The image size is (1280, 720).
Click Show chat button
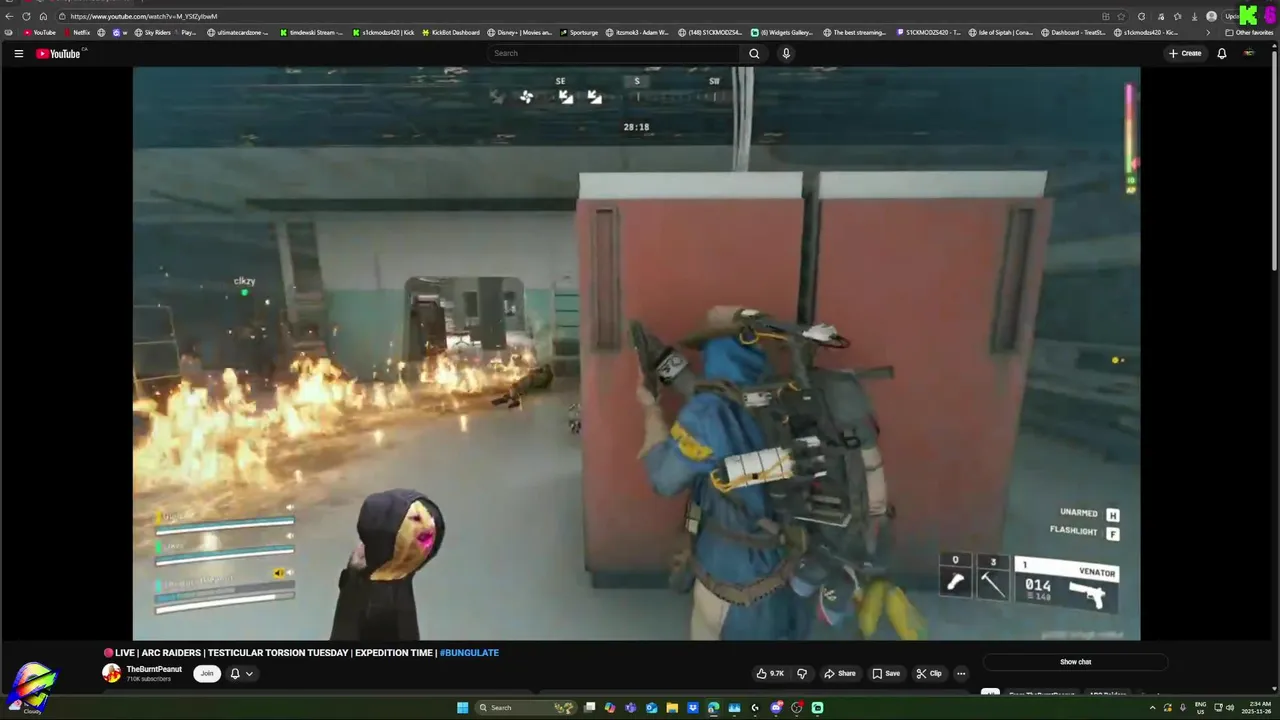[x=1075, y=662]
